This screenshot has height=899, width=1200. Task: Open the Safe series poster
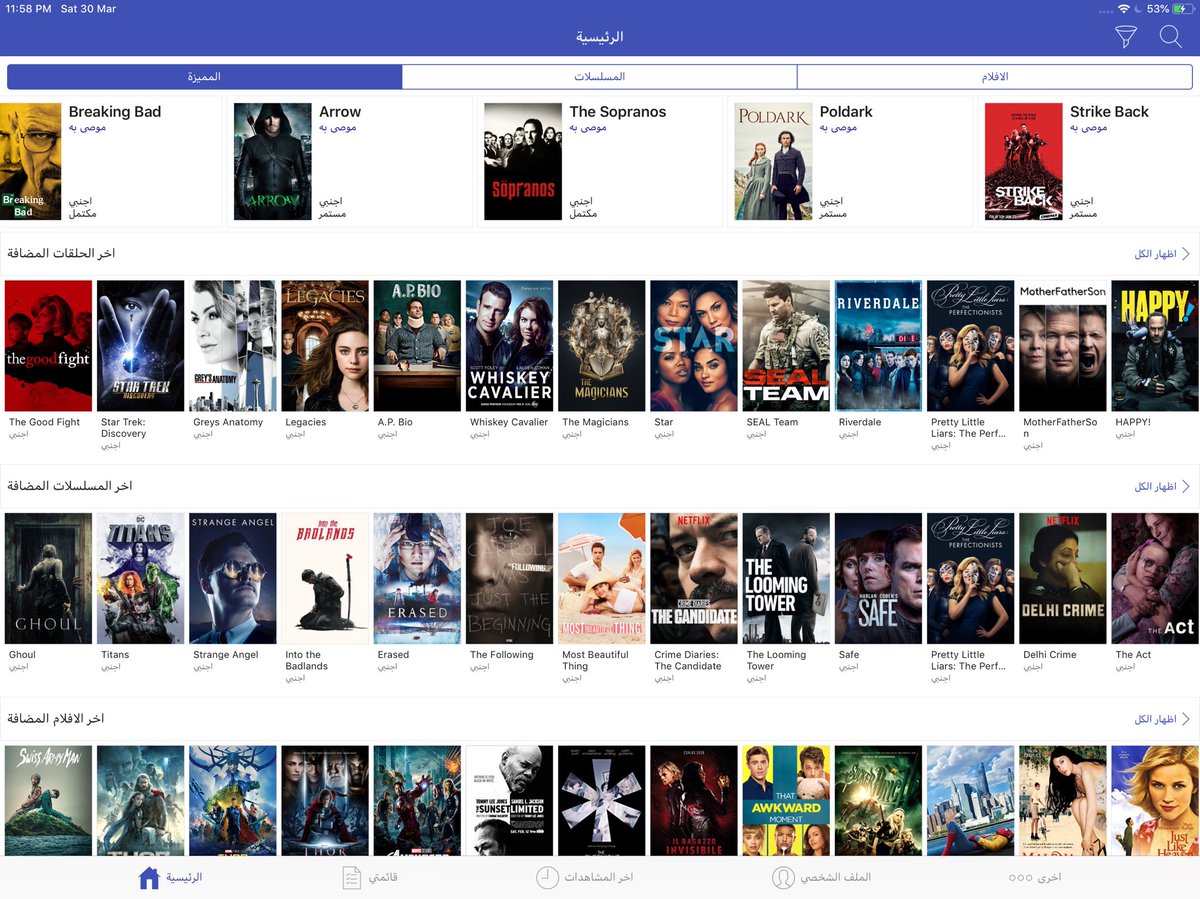coord(878,579)
